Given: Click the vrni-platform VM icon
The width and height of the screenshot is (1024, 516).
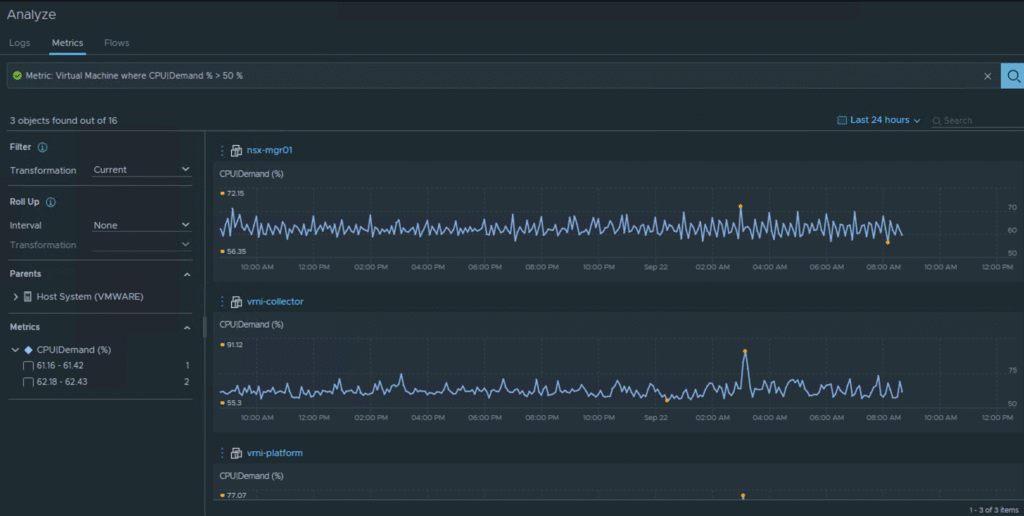Looking at the screenshot, I should [237, 454].
